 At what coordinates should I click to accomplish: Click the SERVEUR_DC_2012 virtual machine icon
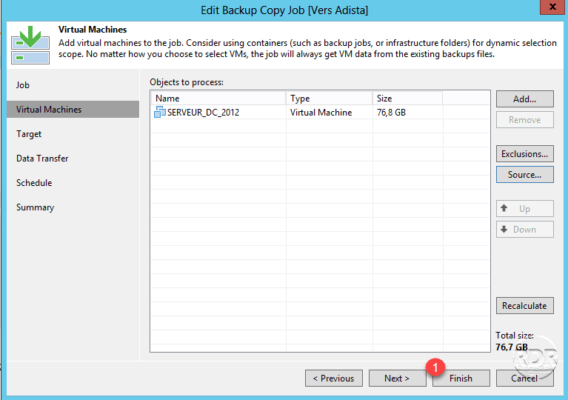click(x=159, y=112)
